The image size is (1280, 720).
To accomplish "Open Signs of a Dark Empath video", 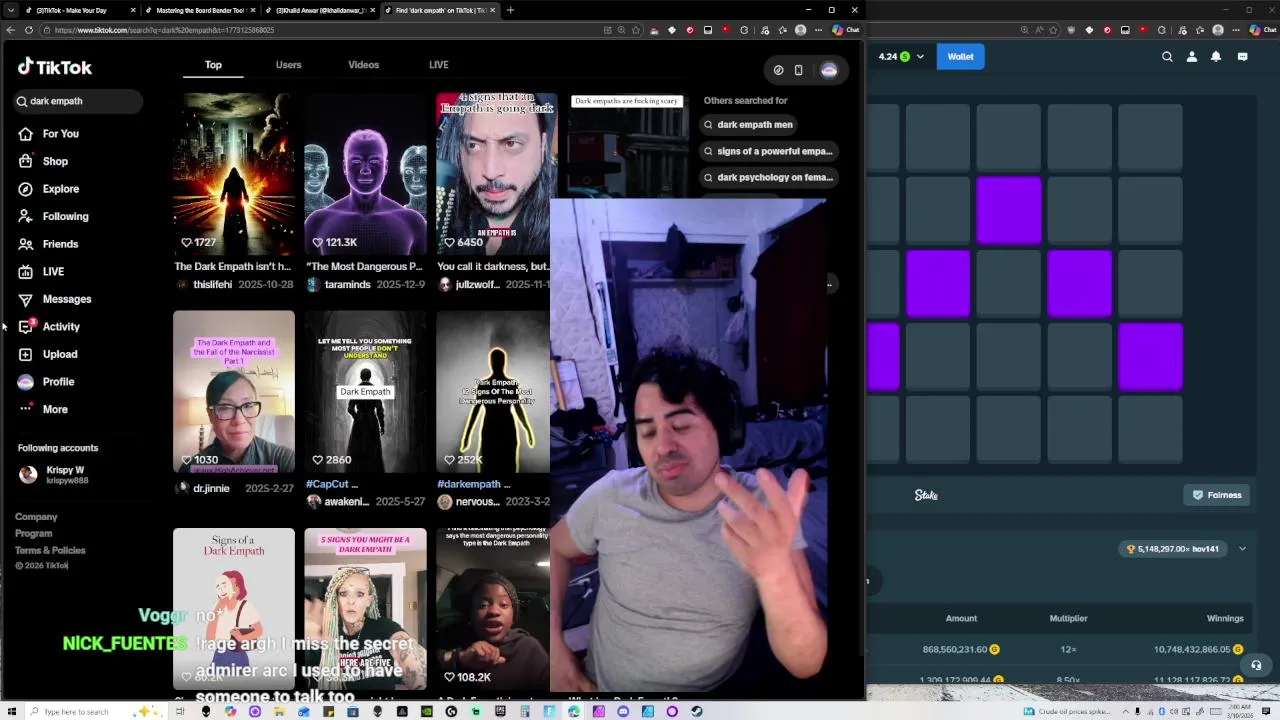I will (x=234, y=608).
